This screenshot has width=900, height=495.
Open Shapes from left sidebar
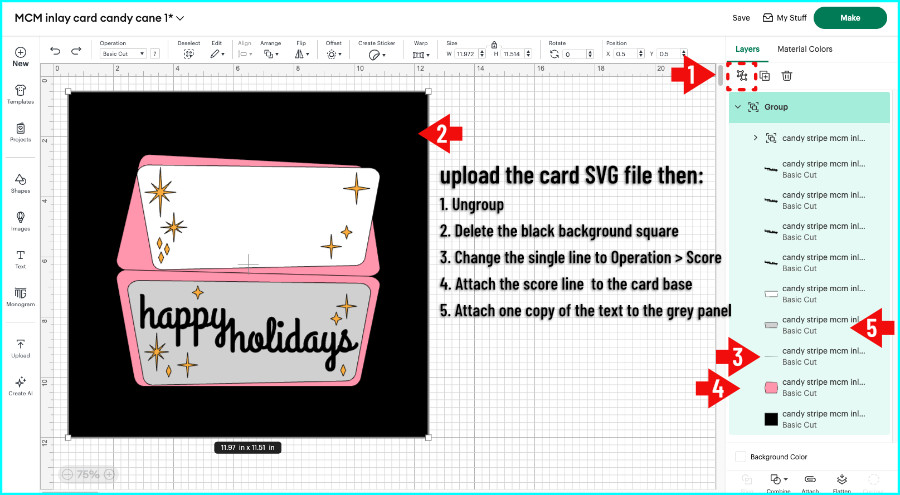(x=20, y=184)
